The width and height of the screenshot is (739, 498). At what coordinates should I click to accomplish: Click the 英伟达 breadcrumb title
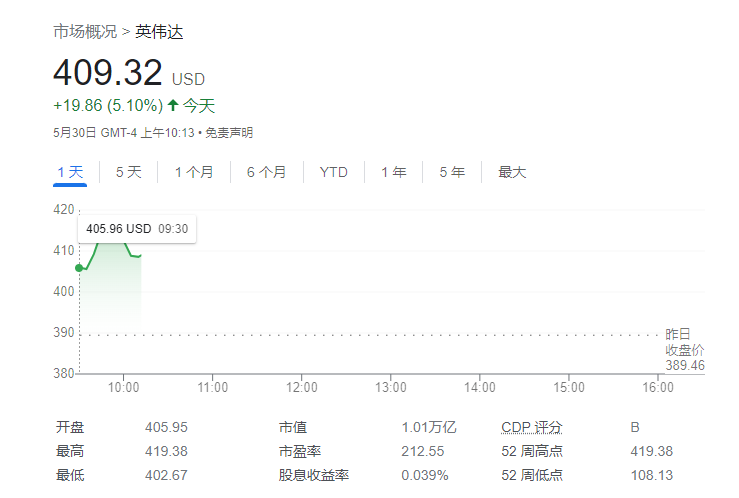click(159, 32)
